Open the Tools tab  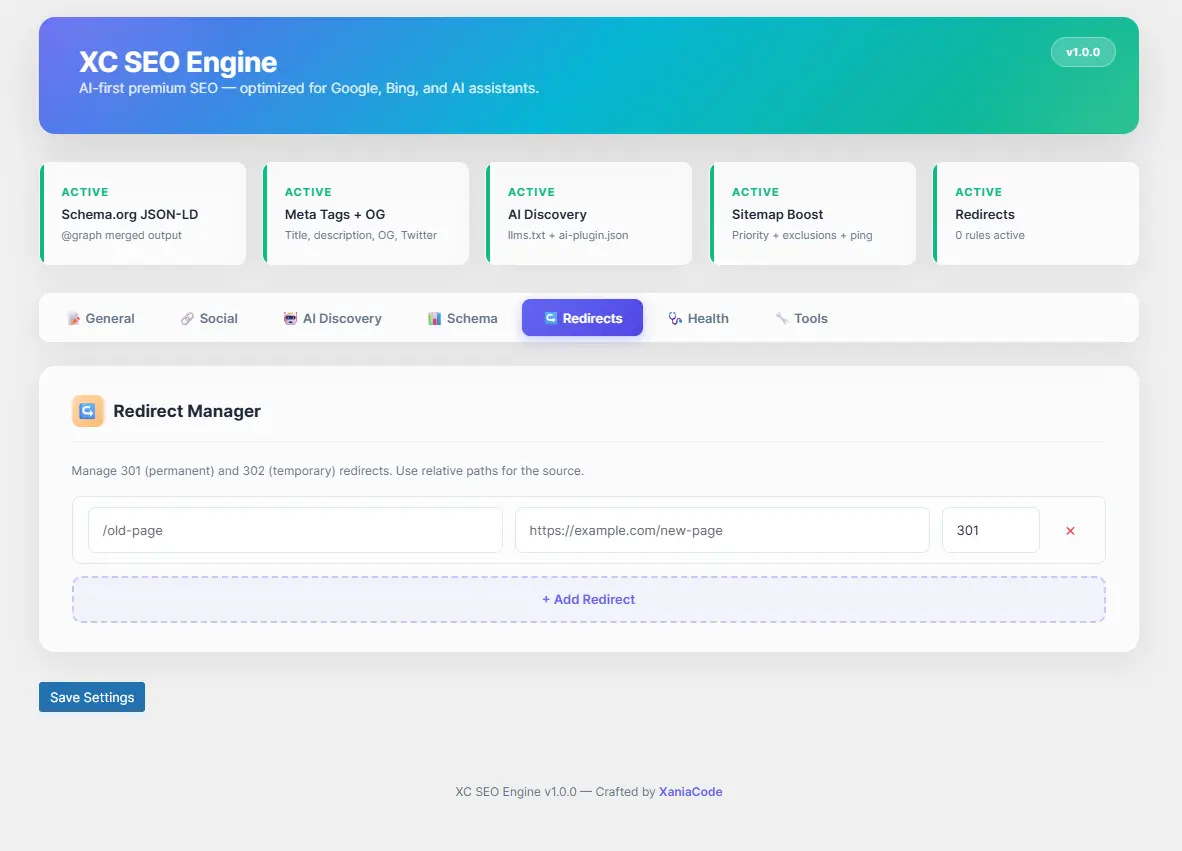(x=801, y=318)
